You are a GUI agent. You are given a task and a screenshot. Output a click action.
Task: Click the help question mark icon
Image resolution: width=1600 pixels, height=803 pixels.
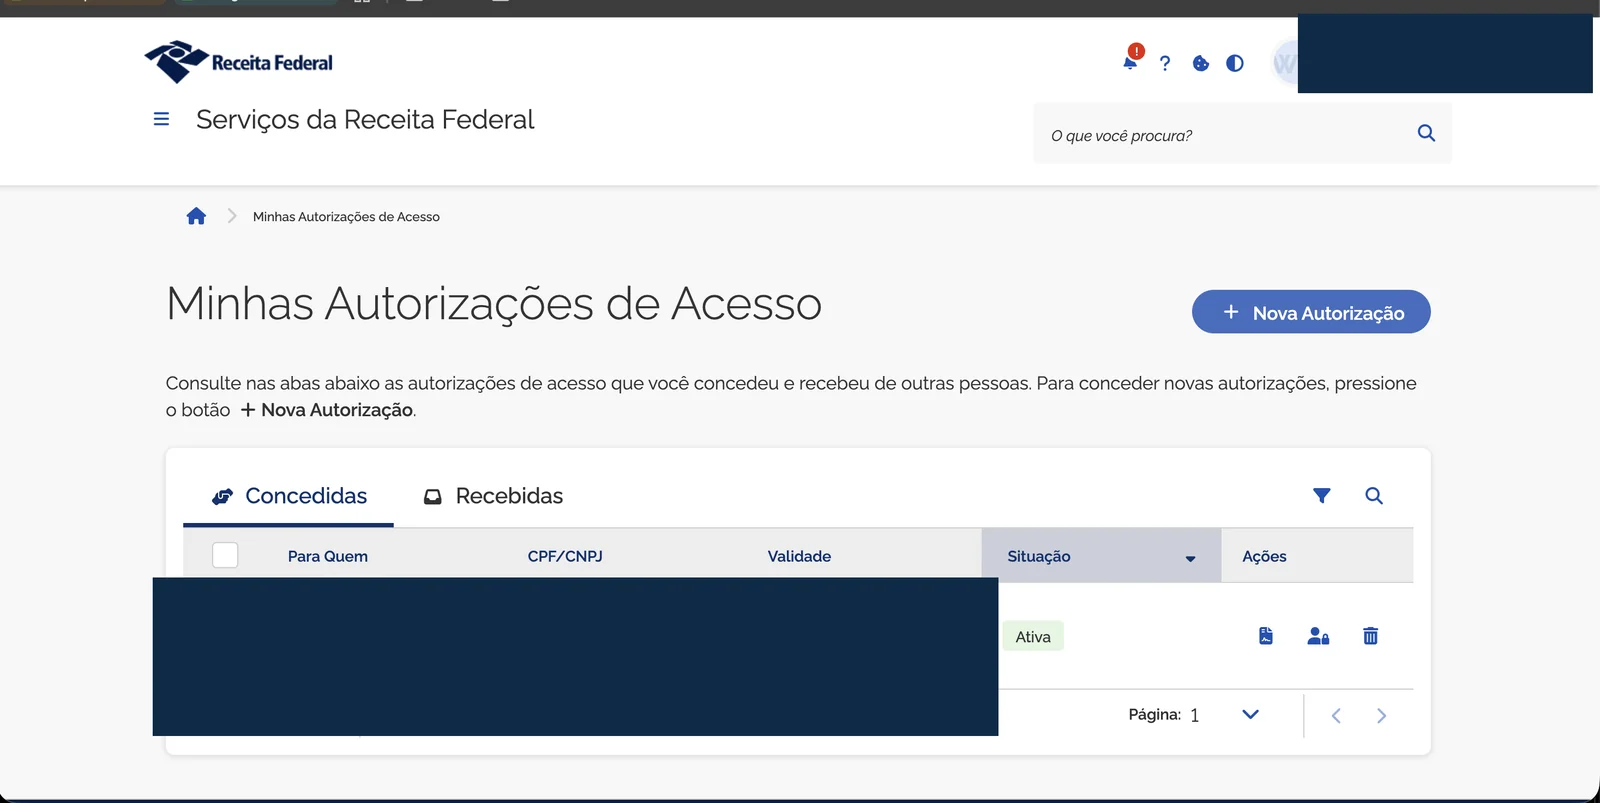tap(1165, 63)
